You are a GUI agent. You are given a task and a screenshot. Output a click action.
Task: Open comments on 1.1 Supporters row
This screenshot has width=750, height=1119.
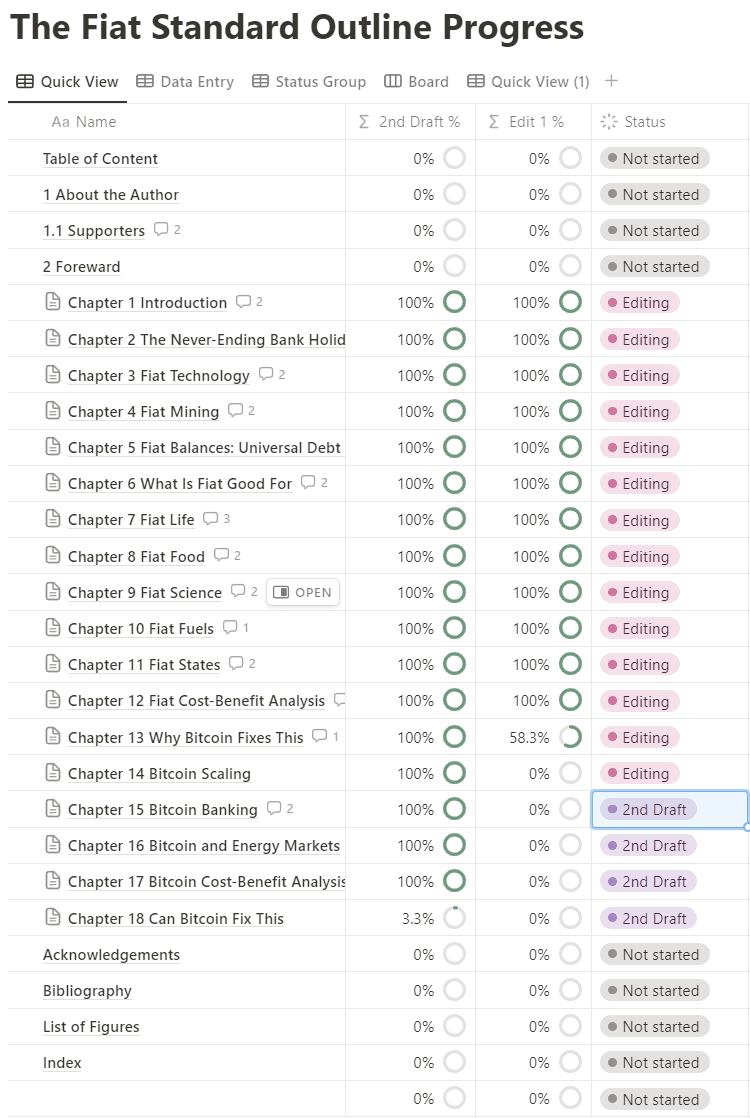(x=167, y=230)
